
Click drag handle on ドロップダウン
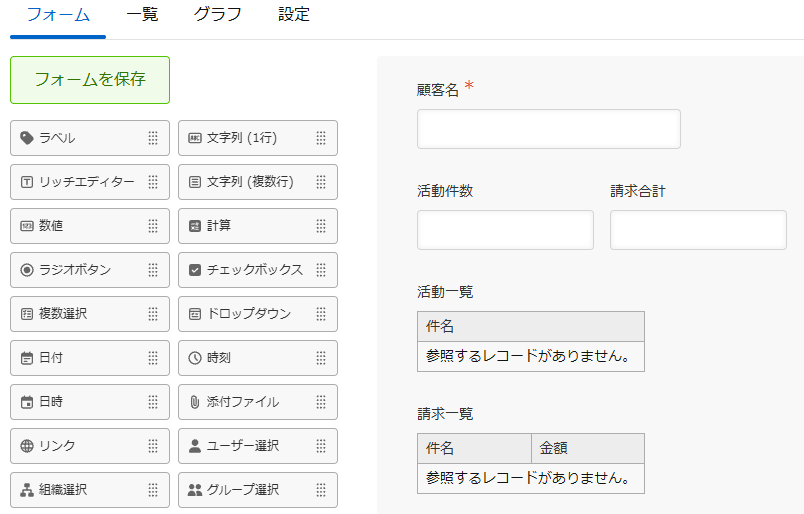321,314
